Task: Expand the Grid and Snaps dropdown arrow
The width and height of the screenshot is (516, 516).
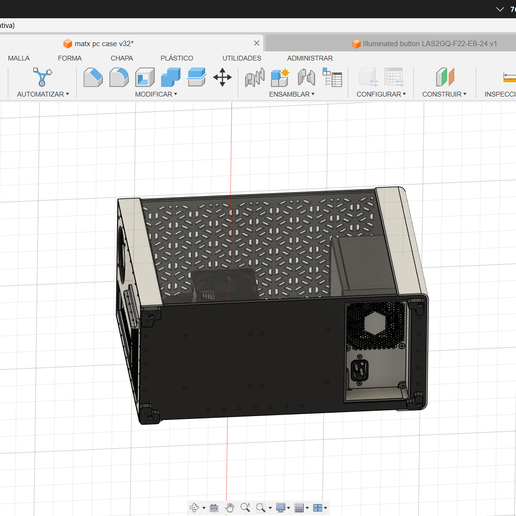Action: 307,508
